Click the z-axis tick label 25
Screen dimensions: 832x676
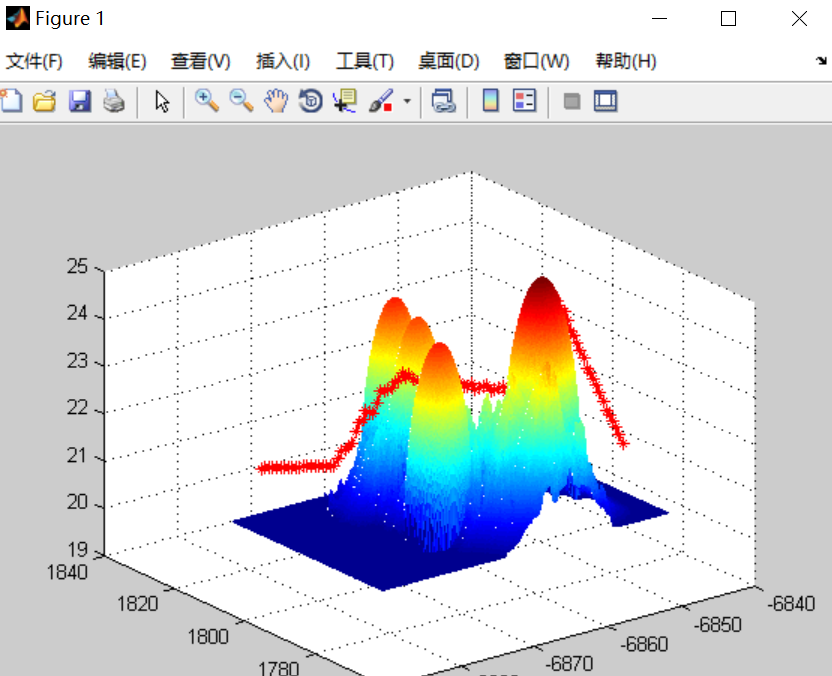77,266
